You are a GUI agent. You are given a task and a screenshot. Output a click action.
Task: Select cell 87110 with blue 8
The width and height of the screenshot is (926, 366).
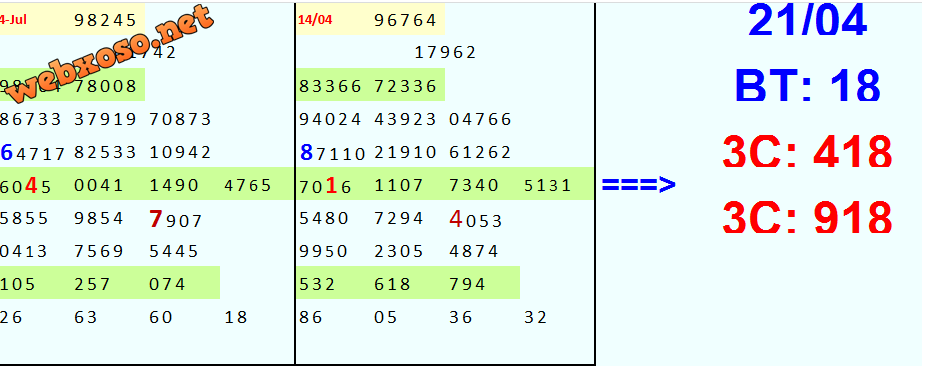tap(333, 153)
